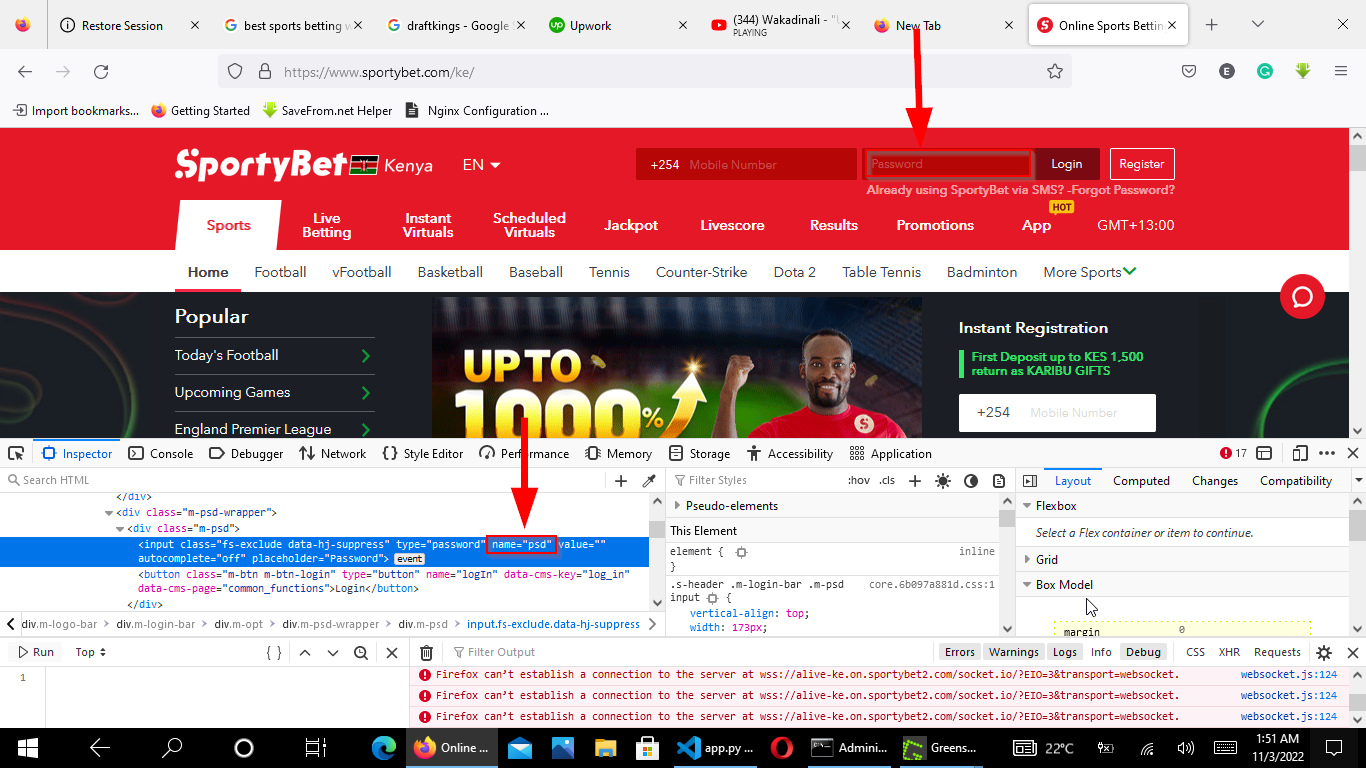Open the Upwork browser tab
This screenshot has height=768, width=1366.
[x=620, y=25]
